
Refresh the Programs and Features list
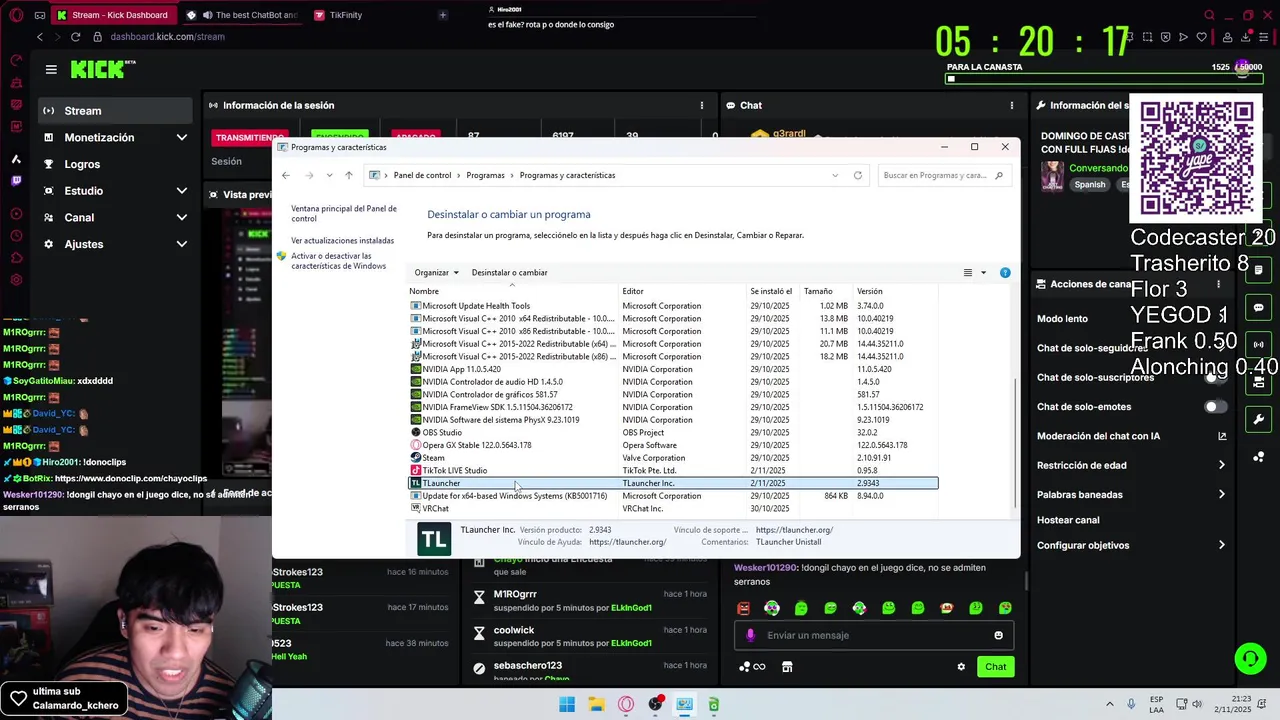(857, 175)
